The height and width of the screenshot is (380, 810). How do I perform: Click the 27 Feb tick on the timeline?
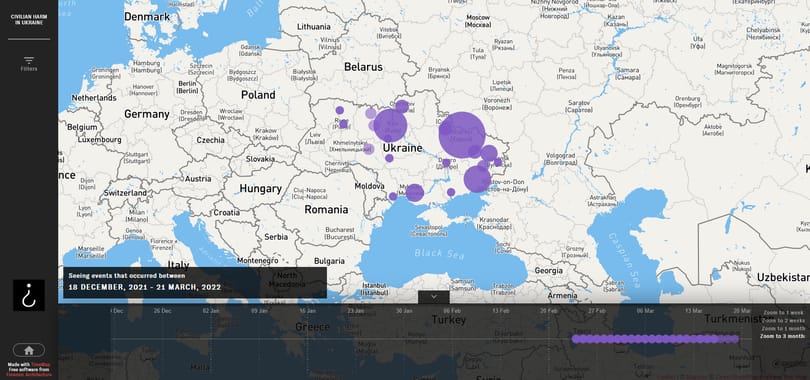tap(597, 311)
